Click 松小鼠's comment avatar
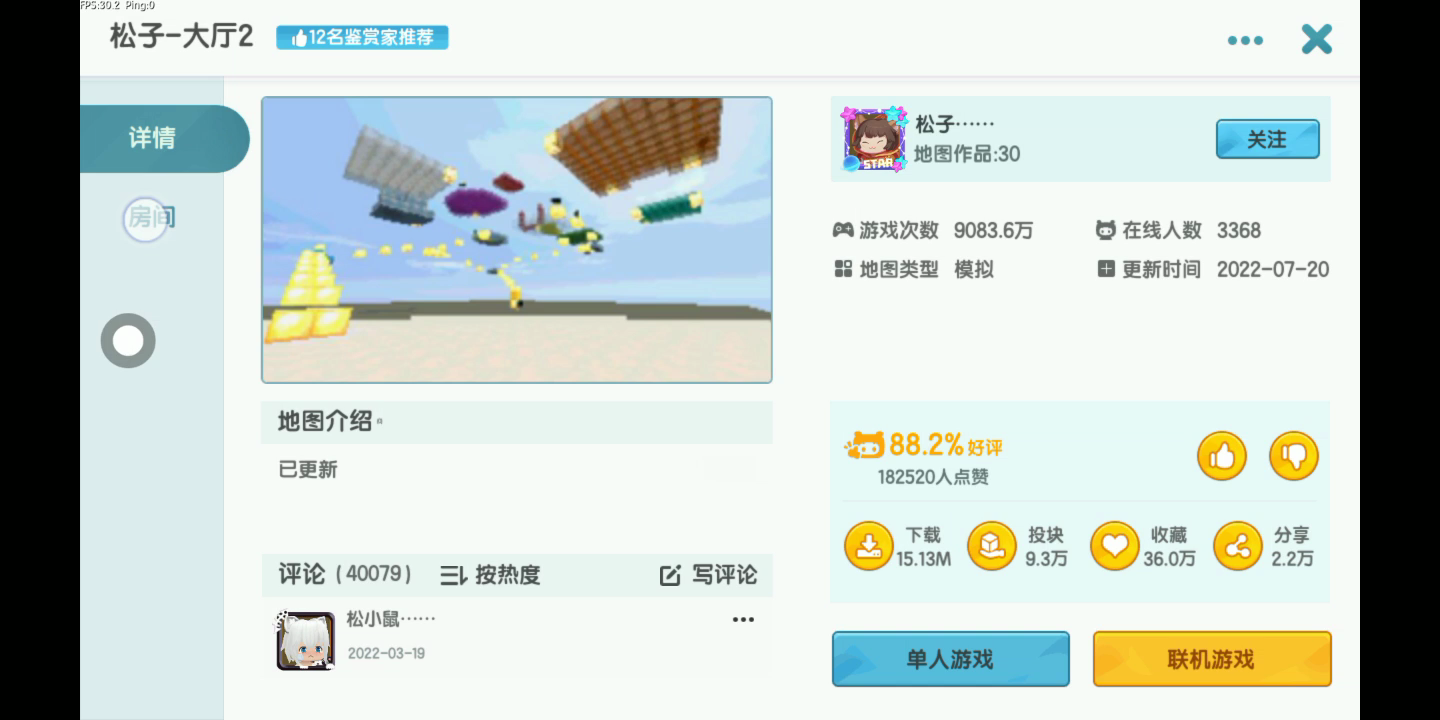Image resolution: width=1440 pixels, height=720 pixels. tap(306, 640)
